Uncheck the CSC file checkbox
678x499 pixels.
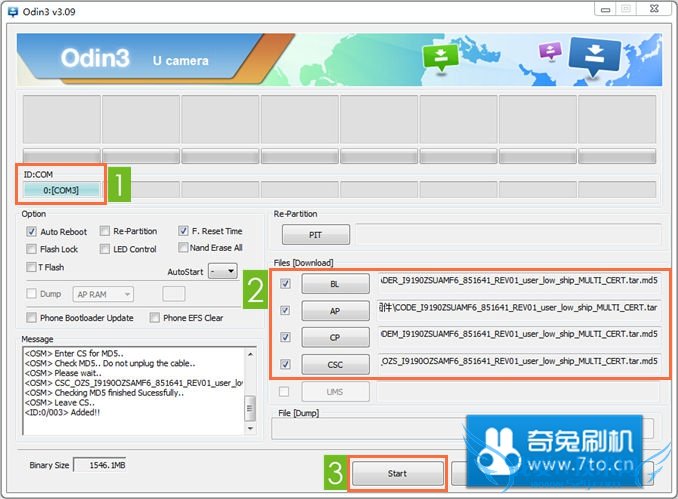285,364
